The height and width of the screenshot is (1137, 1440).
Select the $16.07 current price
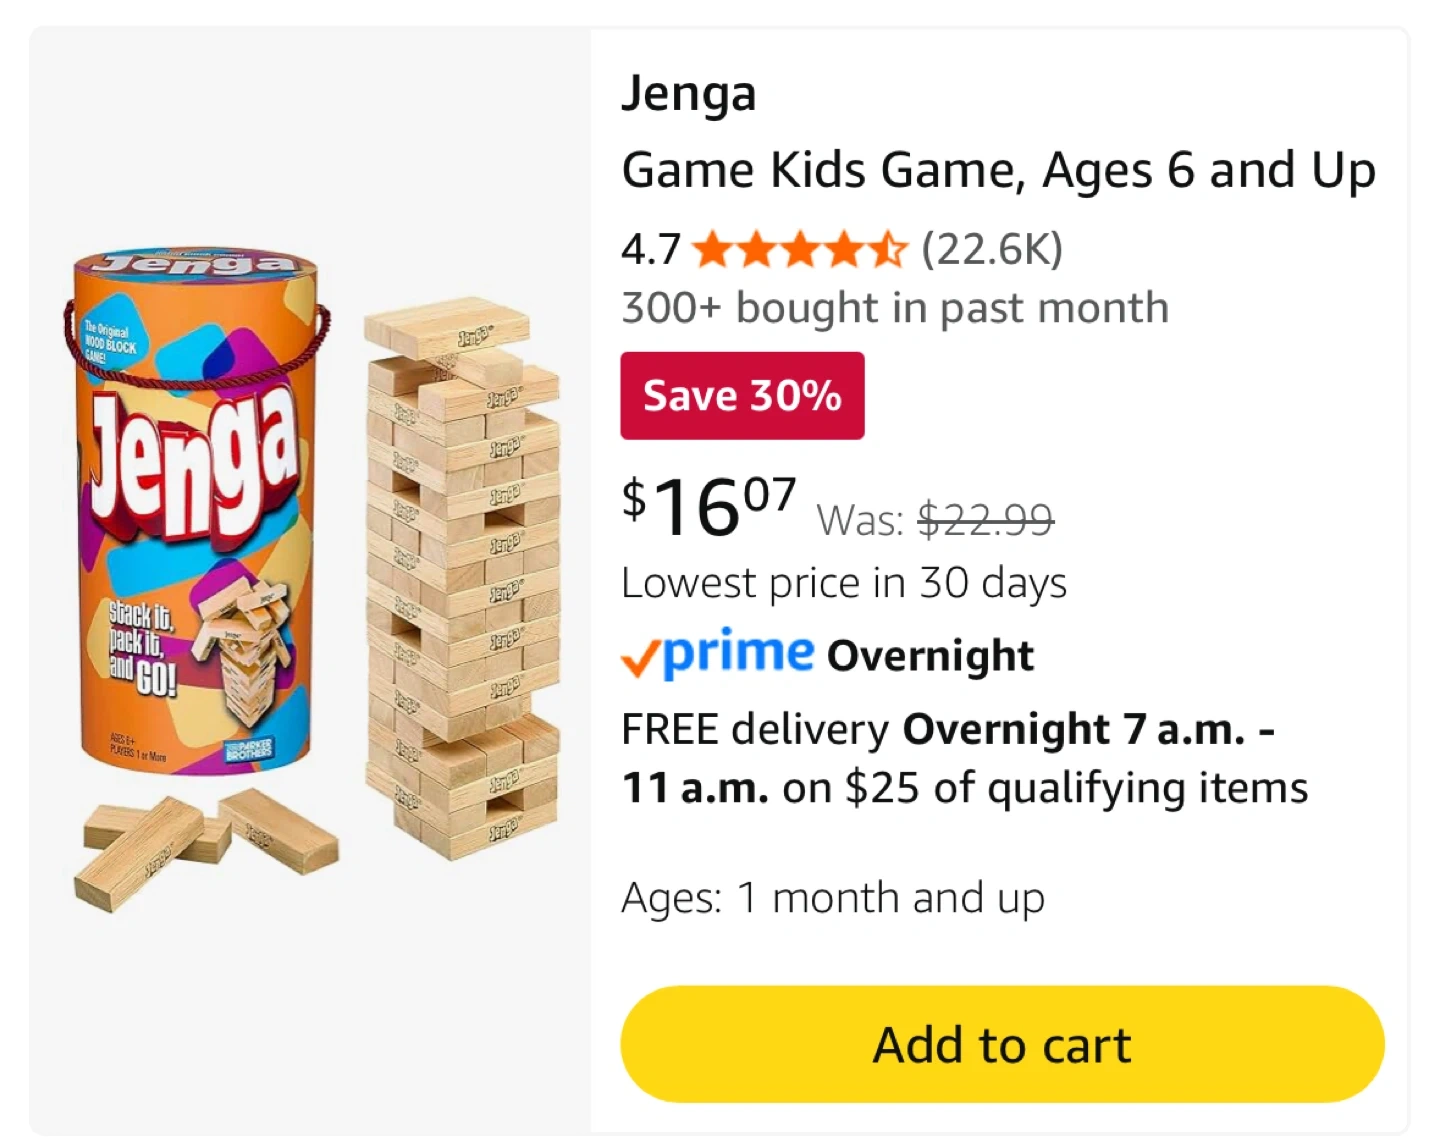[708, 505]
